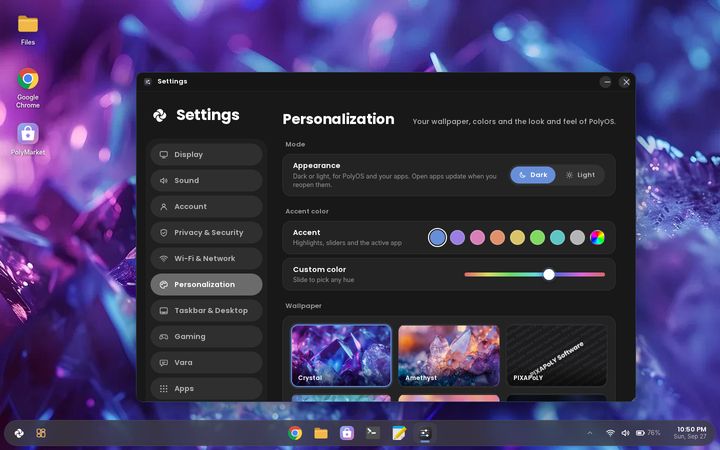
Task: Click the Settings logo icon in sidebar
Action: coord(160,115)
